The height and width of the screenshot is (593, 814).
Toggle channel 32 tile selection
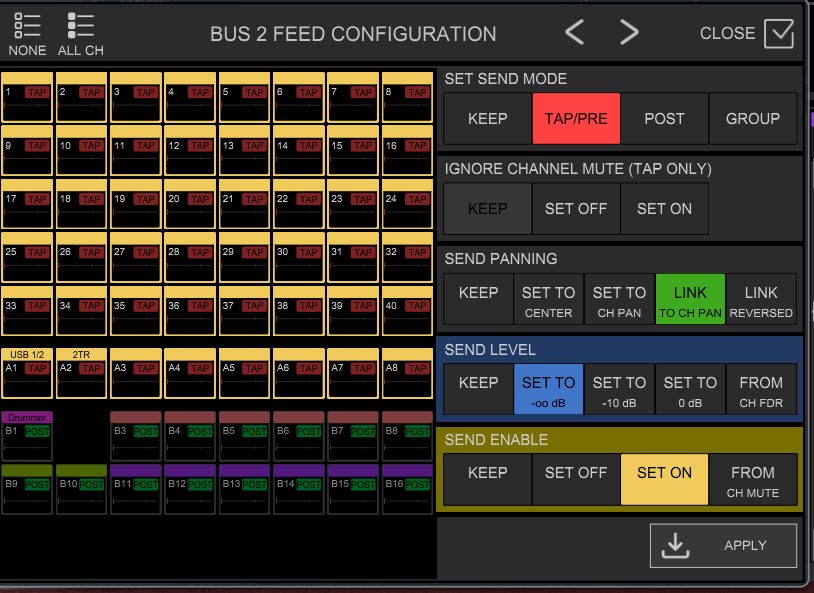tap(408, 258)
